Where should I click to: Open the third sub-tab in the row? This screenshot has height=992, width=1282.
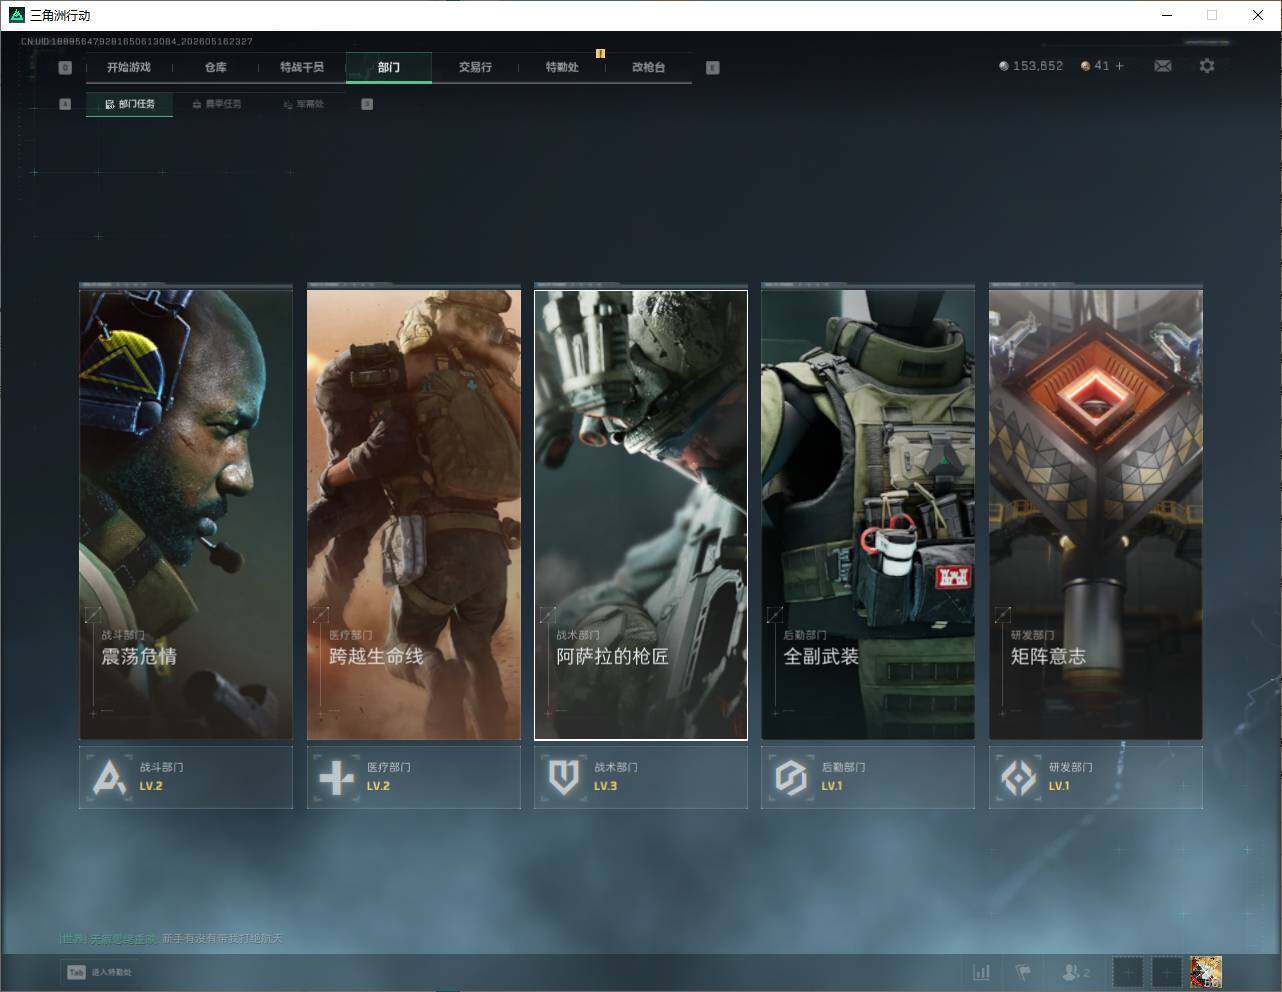303,104
